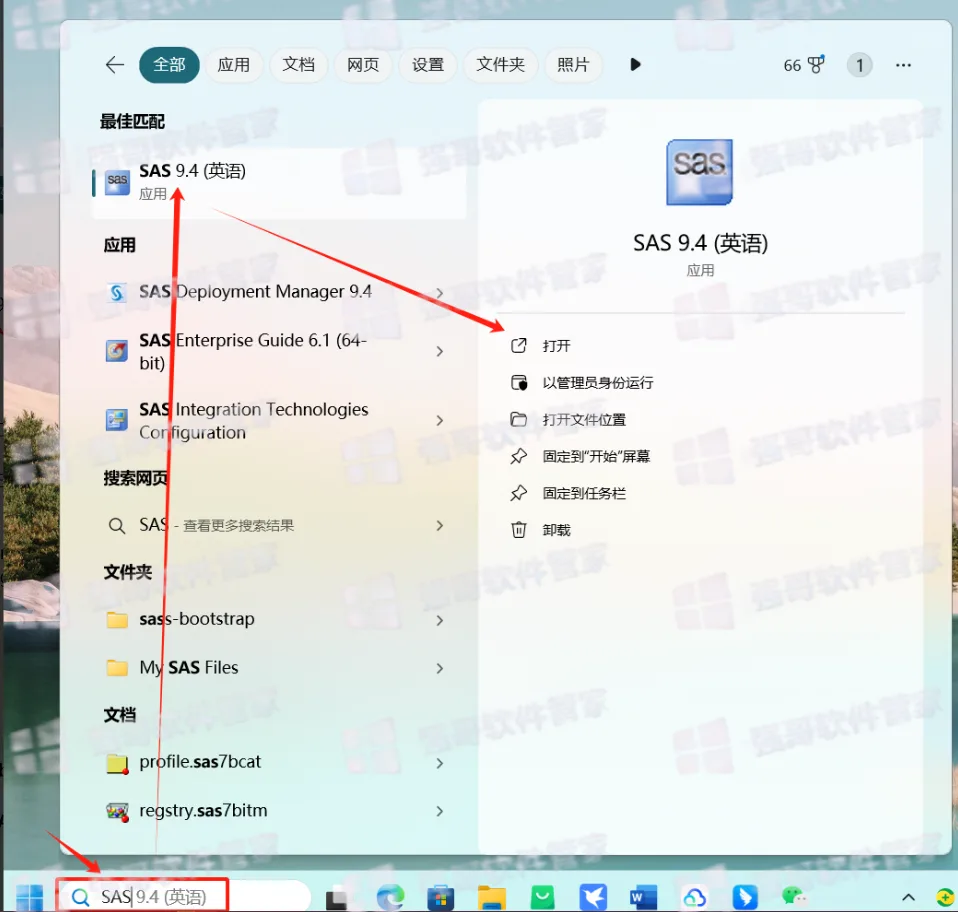Viewport: 958px width, 912px height.
Task: Switch to the 文件夹 filter tab
Action: pos(500,65)
